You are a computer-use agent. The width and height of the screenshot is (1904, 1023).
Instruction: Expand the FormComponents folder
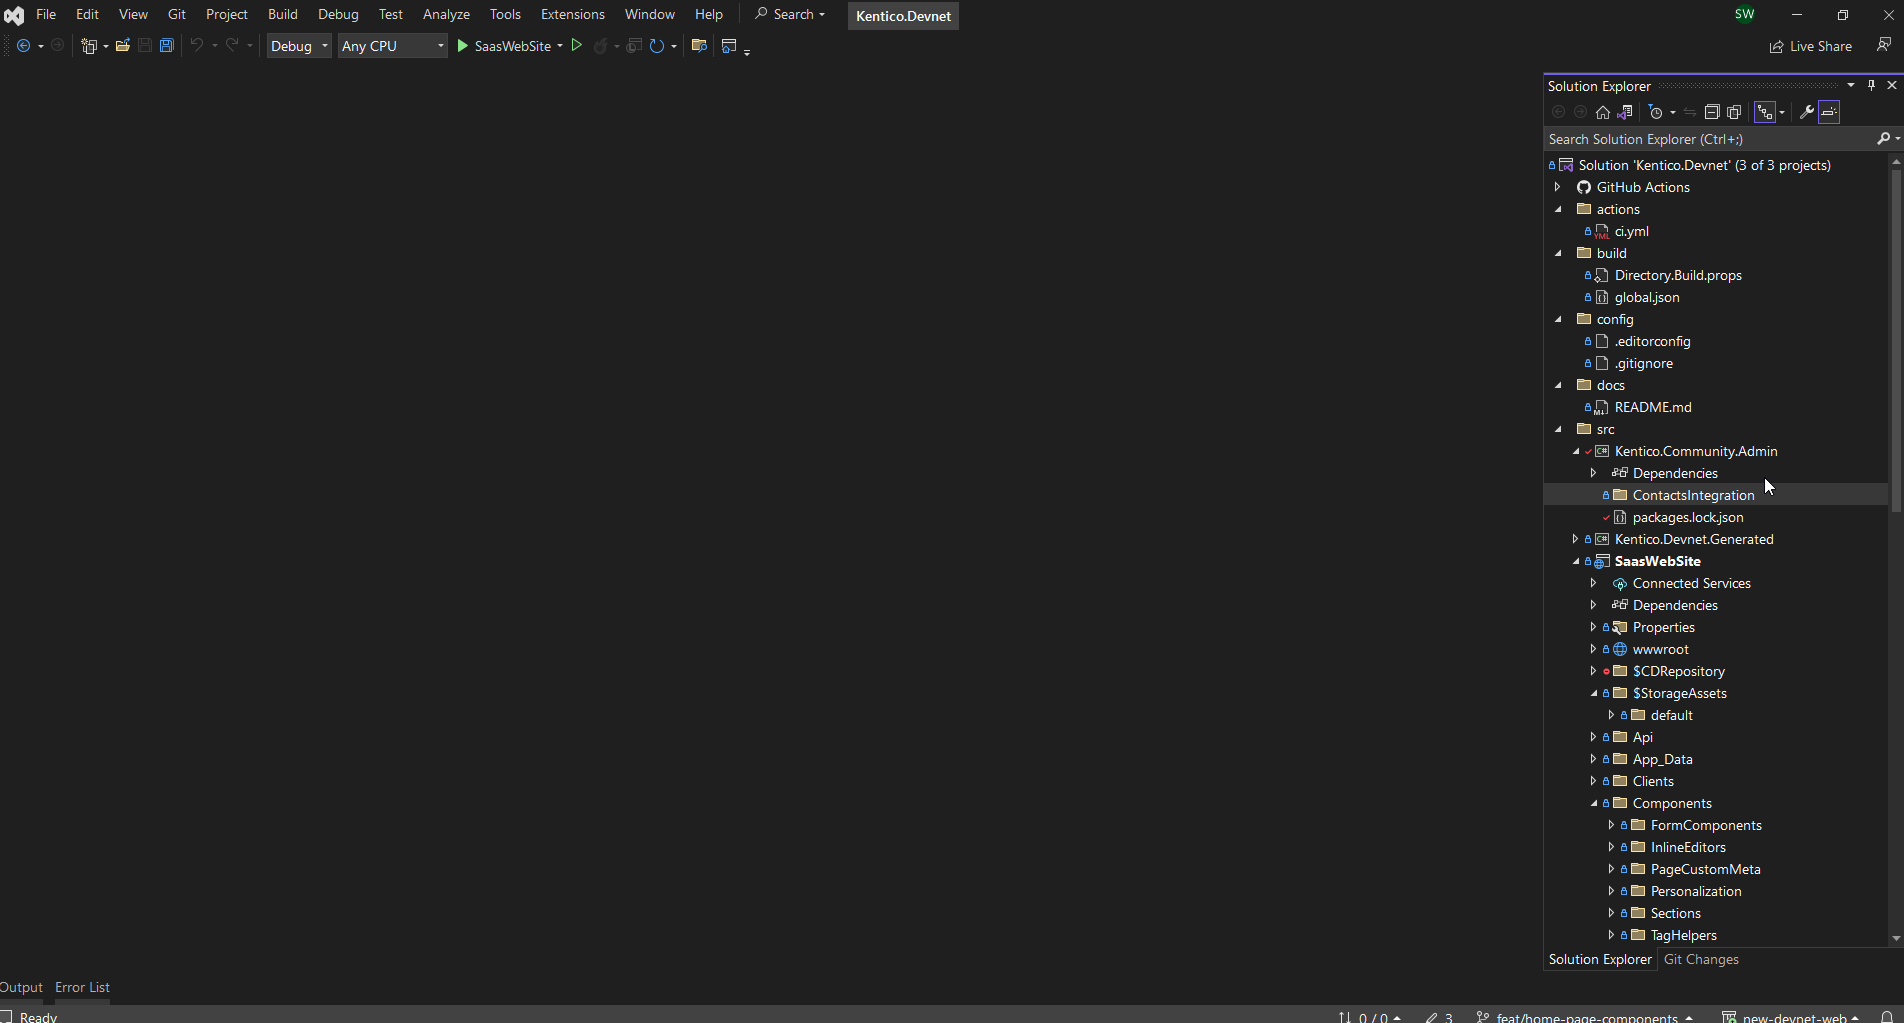1611,825
